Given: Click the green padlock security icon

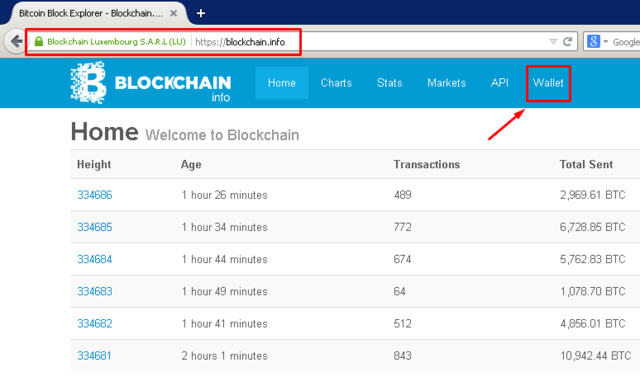Looking at the screenshot, I should click(x=39, y=41).
